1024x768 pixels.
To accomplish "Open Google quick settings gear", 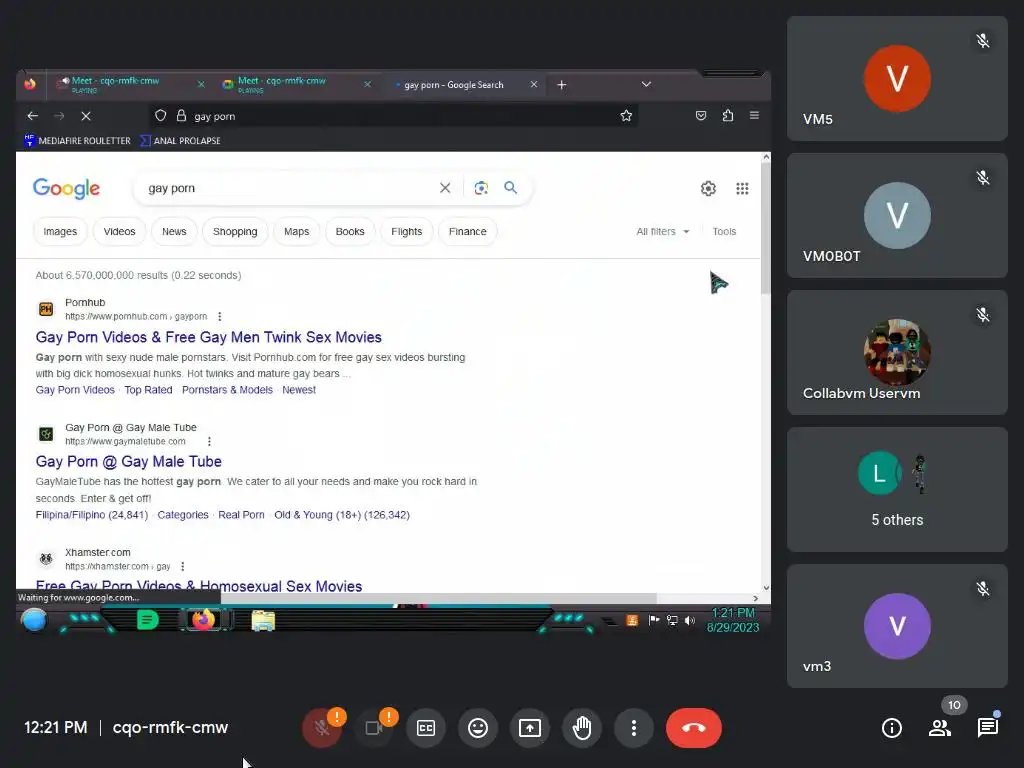I will coord(708,189).
